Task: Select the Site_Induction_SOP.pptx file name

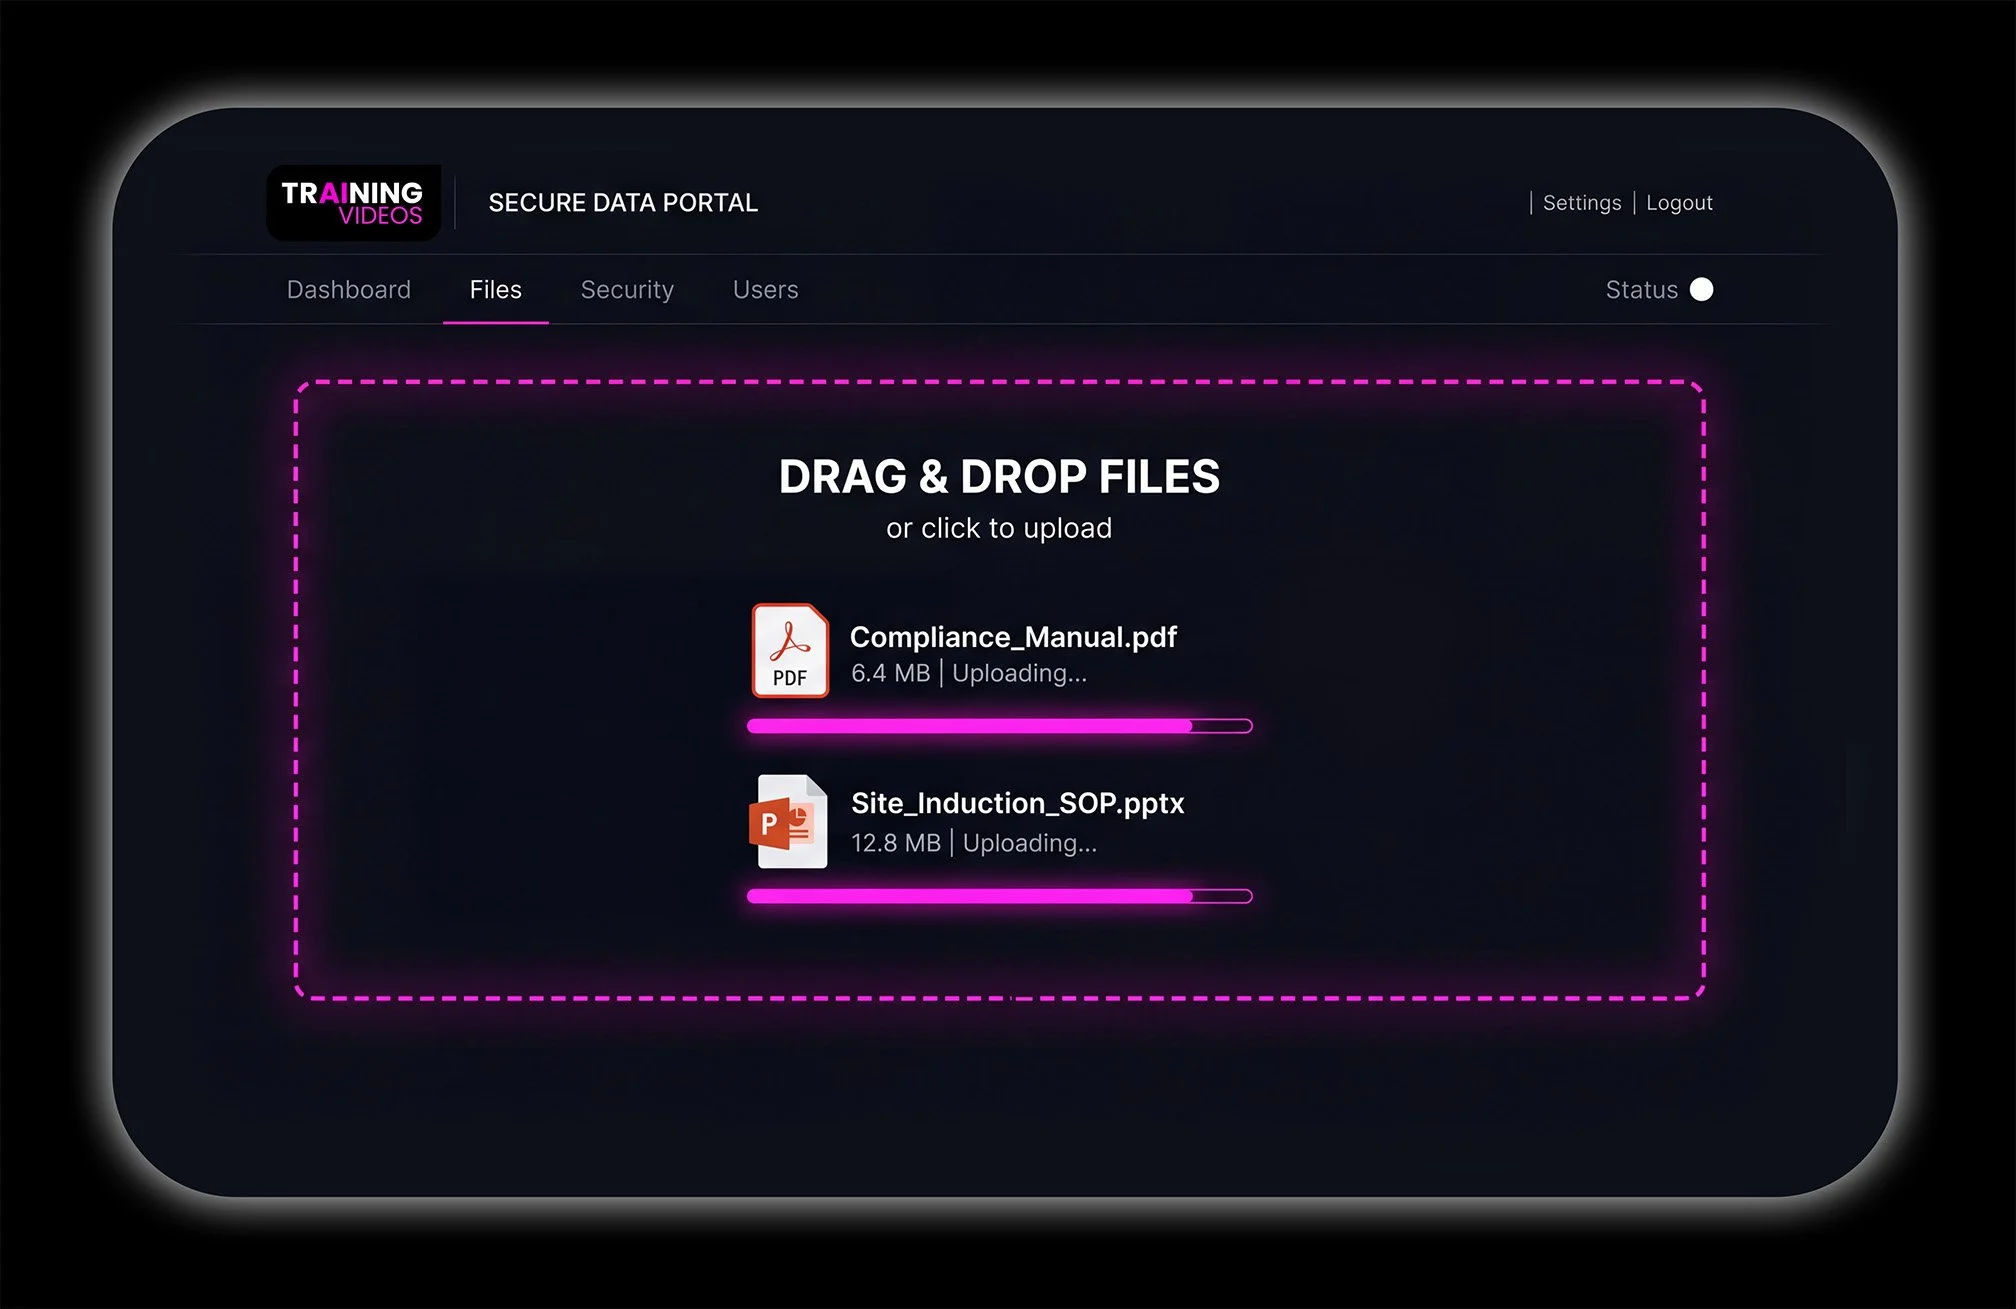Action: pos(1017,803)
